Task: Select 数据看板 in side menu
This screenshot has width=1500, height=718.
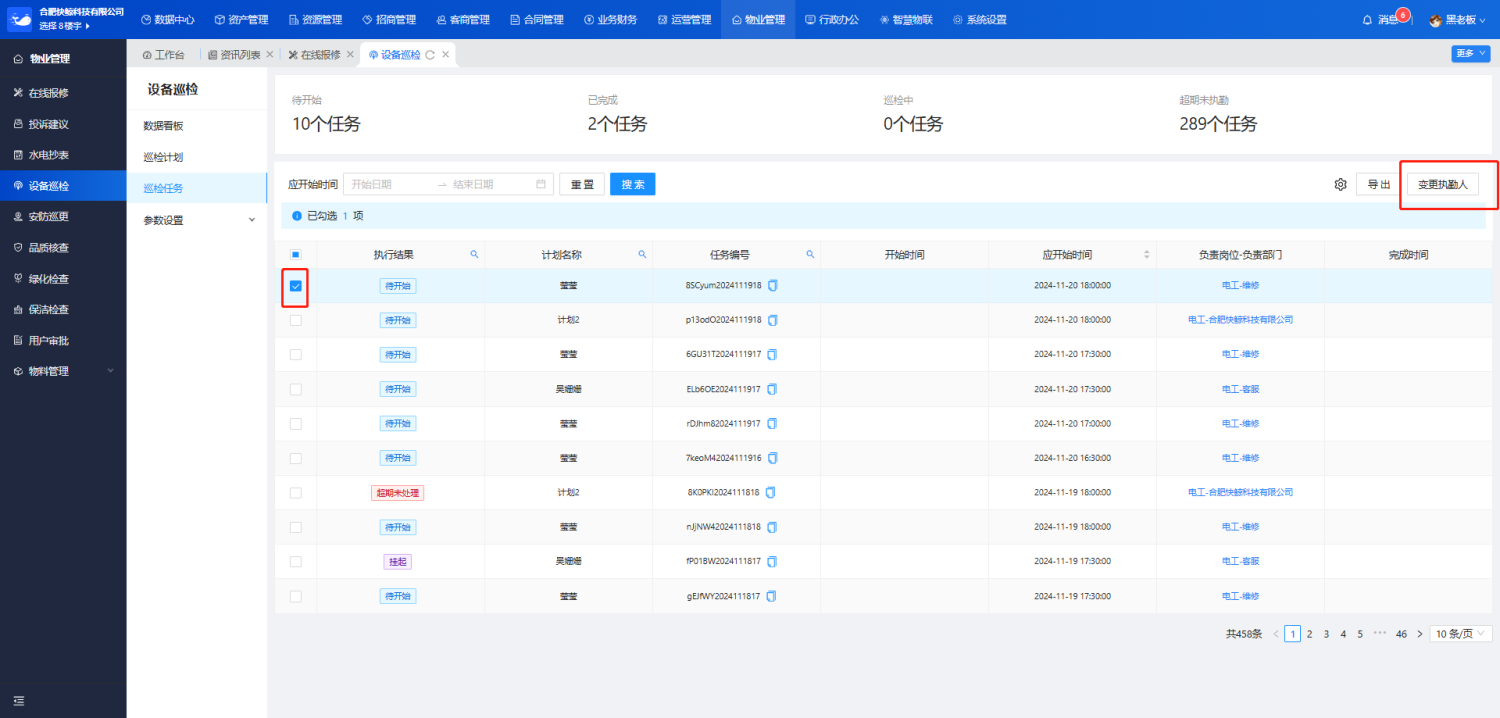Action: [x=163, y=126]
